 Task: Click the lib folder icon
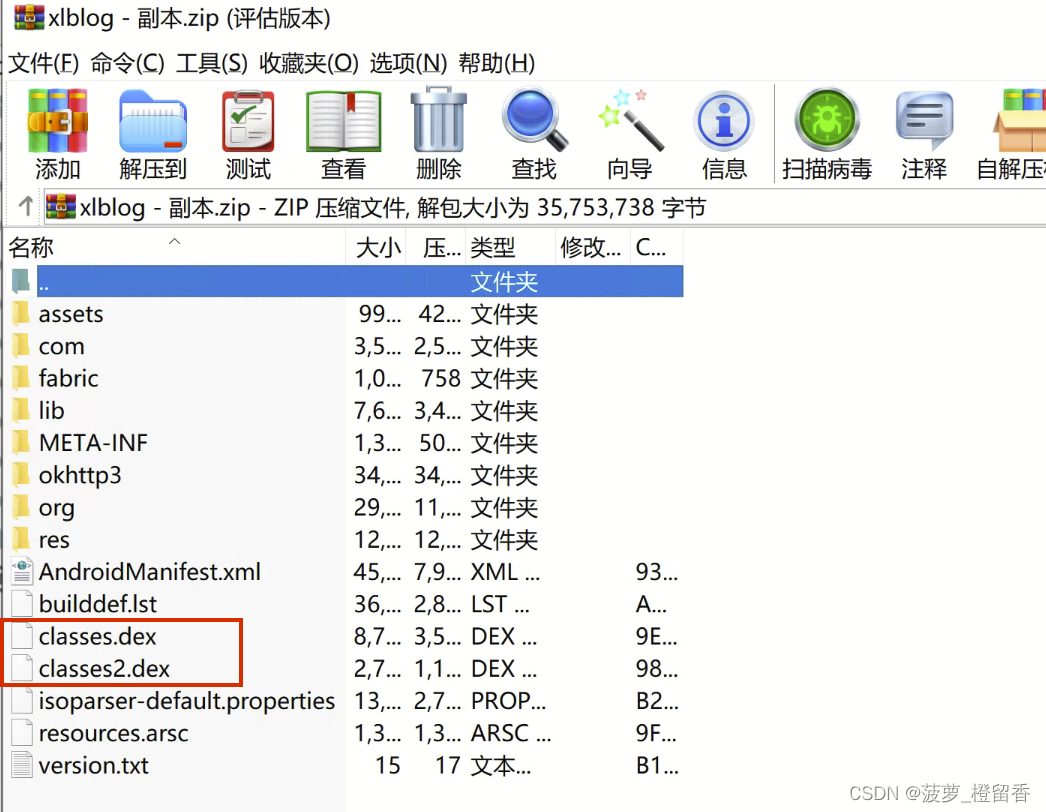tap(21, 410)
